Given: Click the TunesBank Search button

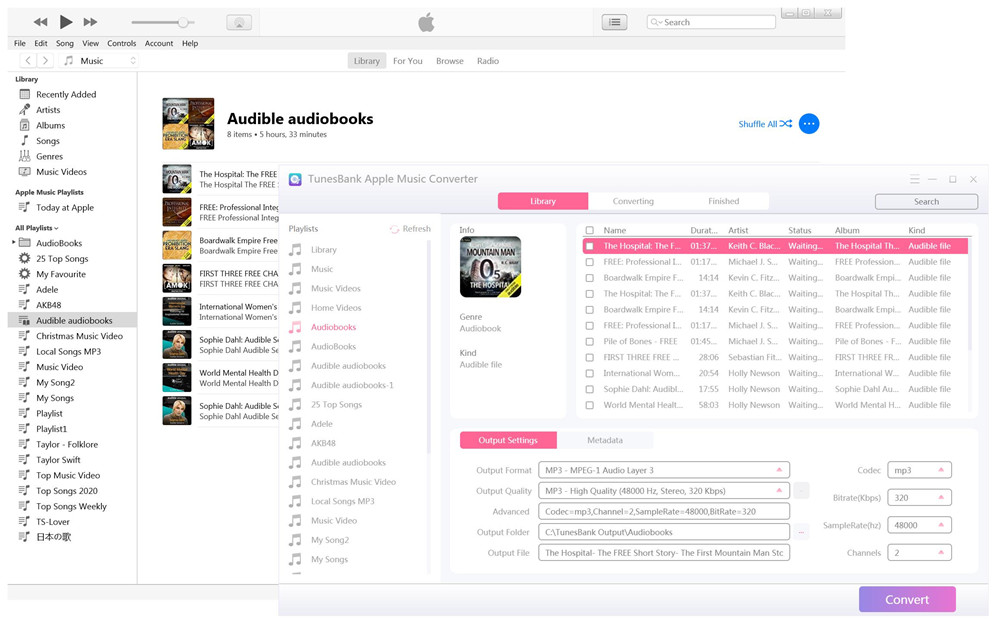Looking at the screenshot, I should tap(926, 201).
